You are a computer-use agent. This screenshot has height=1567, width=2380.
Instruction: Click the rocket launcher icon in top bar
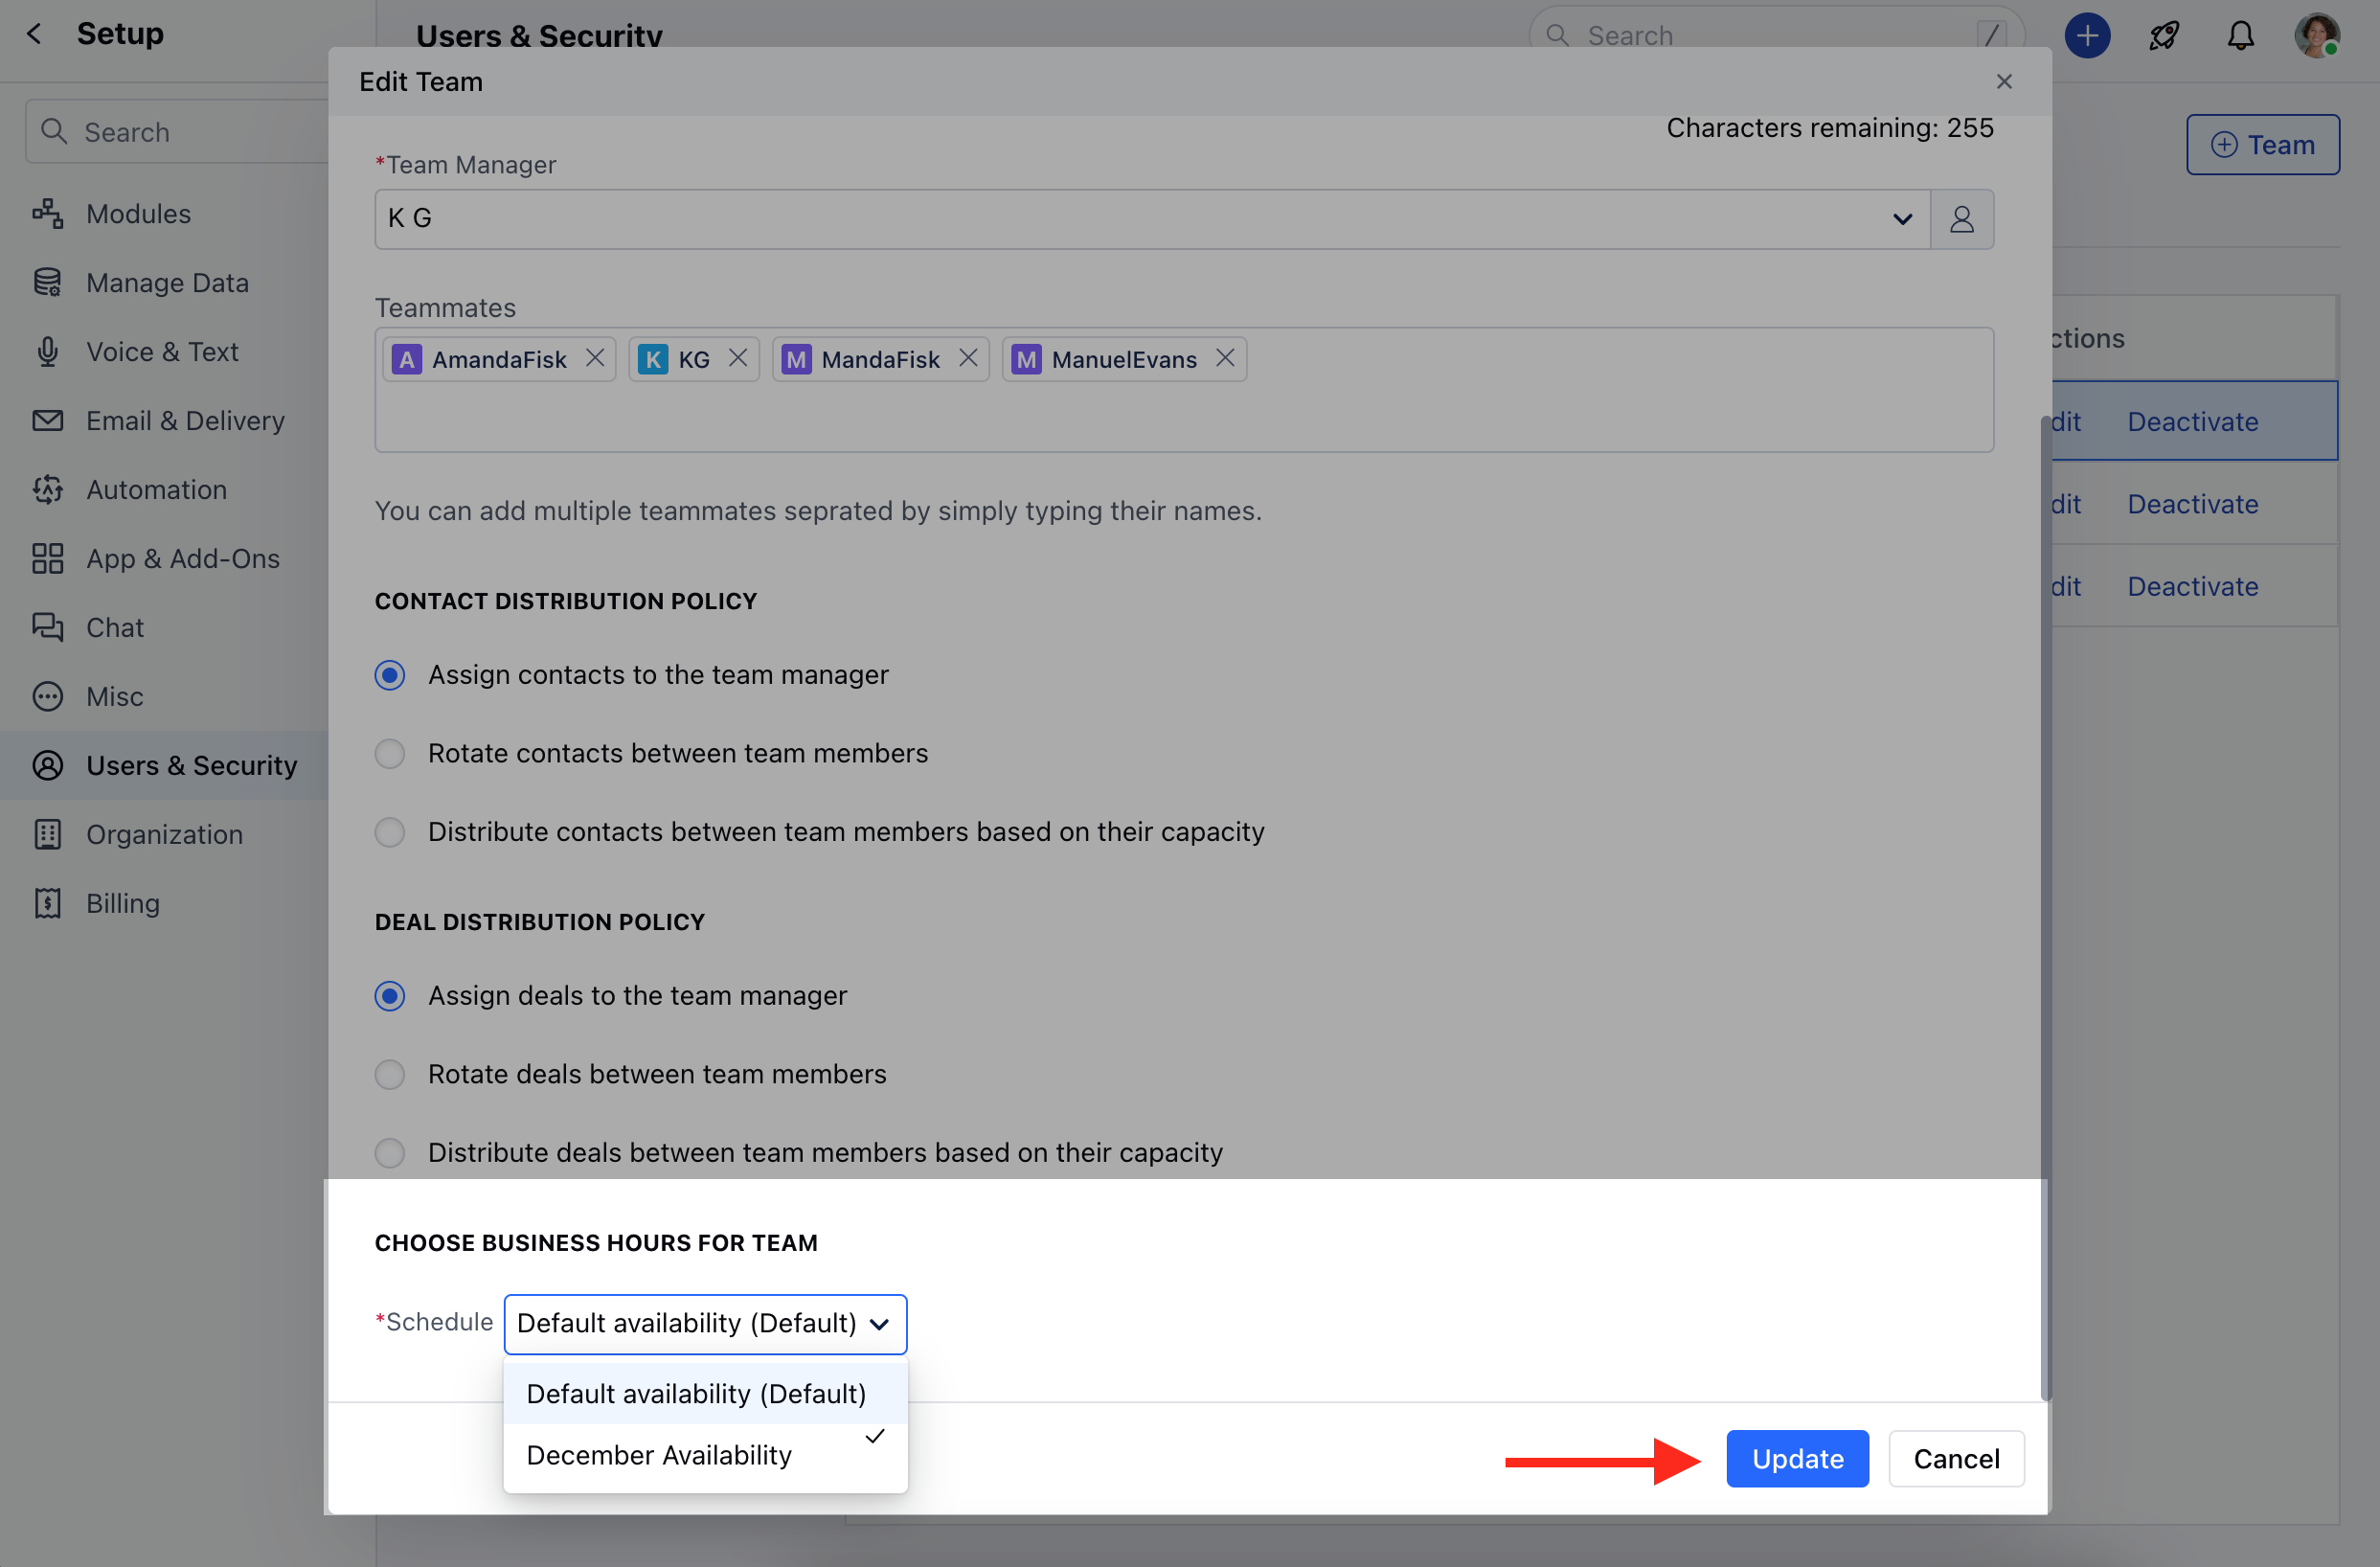coord(2163,35)
